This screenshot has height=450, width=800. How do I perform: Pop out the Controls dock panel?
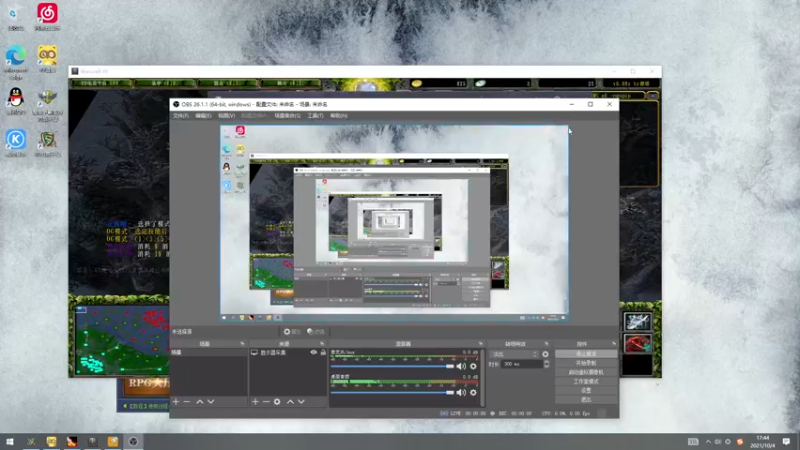(x=614, y=344)
